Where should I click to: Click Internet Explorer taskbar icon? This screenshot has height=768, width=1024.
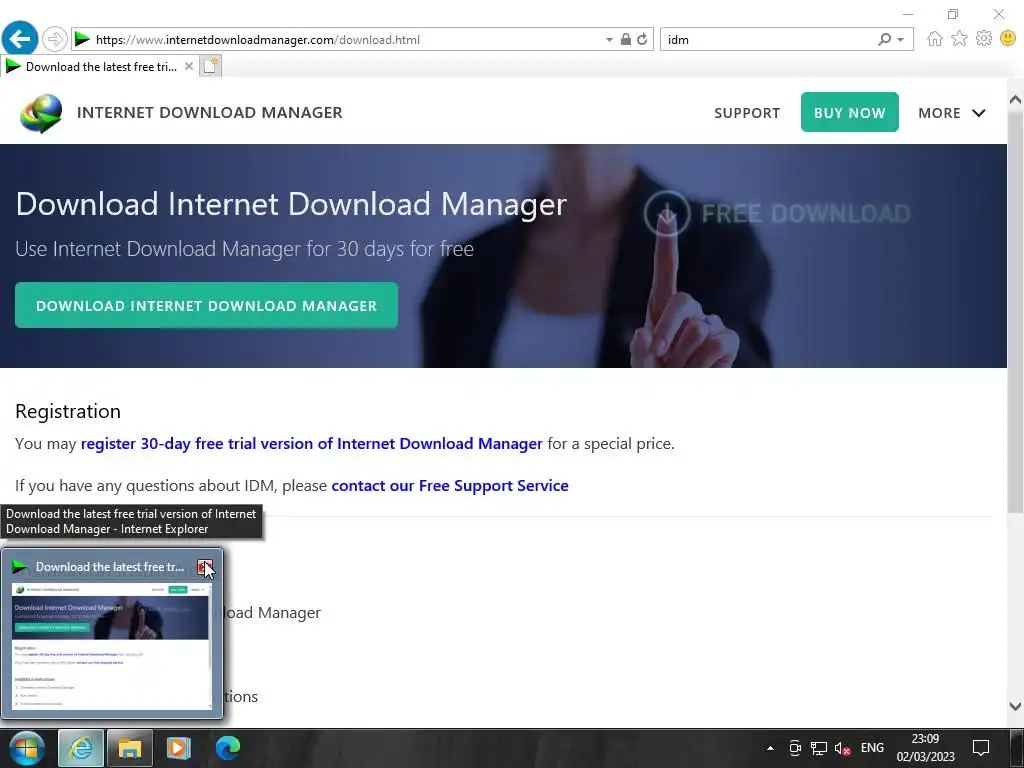(80, 748)
